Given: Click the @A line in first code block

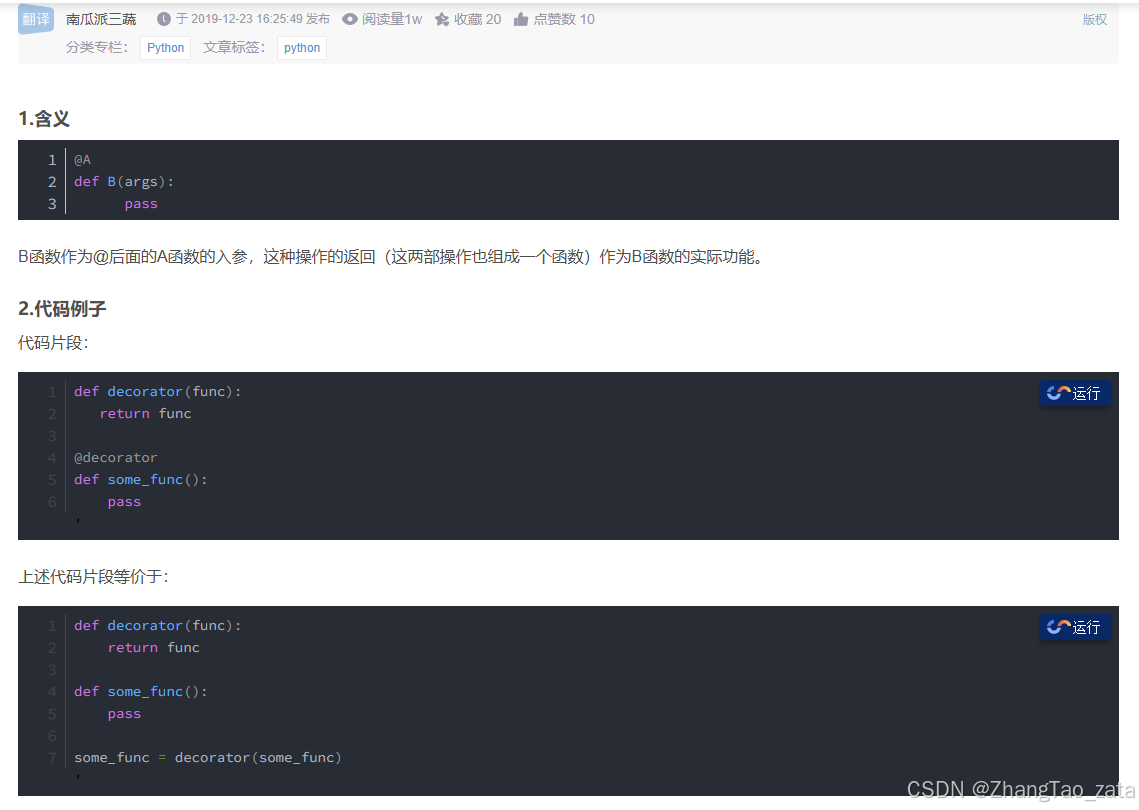Looking at the screenshot, I should 82,160.
